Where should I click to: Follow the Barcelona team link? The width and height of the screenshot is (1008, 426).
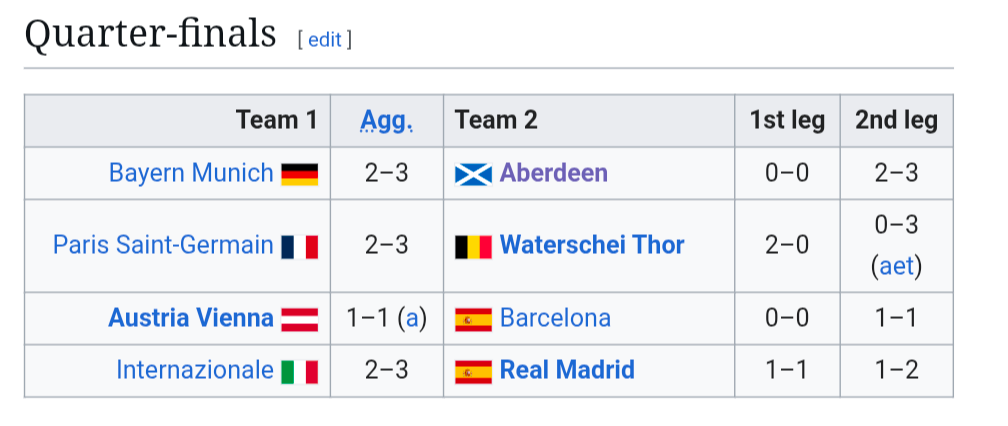[555, 318]
